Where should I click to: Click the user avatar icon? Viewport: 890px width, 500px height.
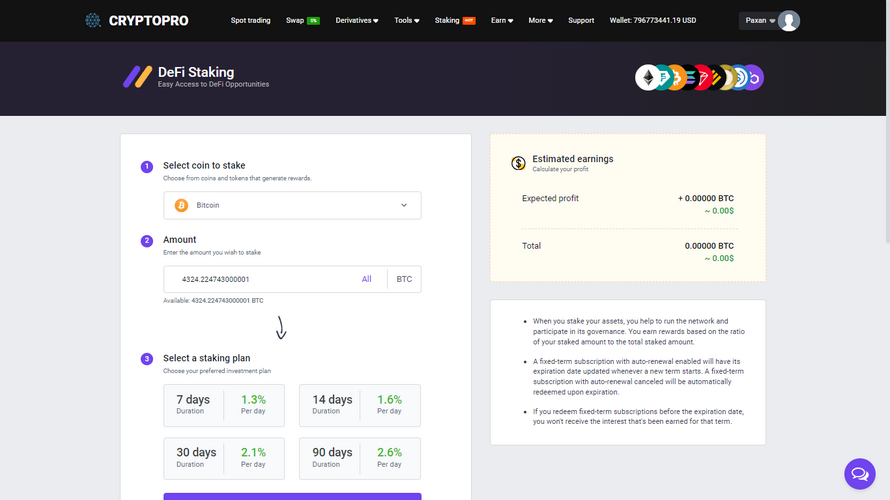pyautogui.click(x=788, y=21)
